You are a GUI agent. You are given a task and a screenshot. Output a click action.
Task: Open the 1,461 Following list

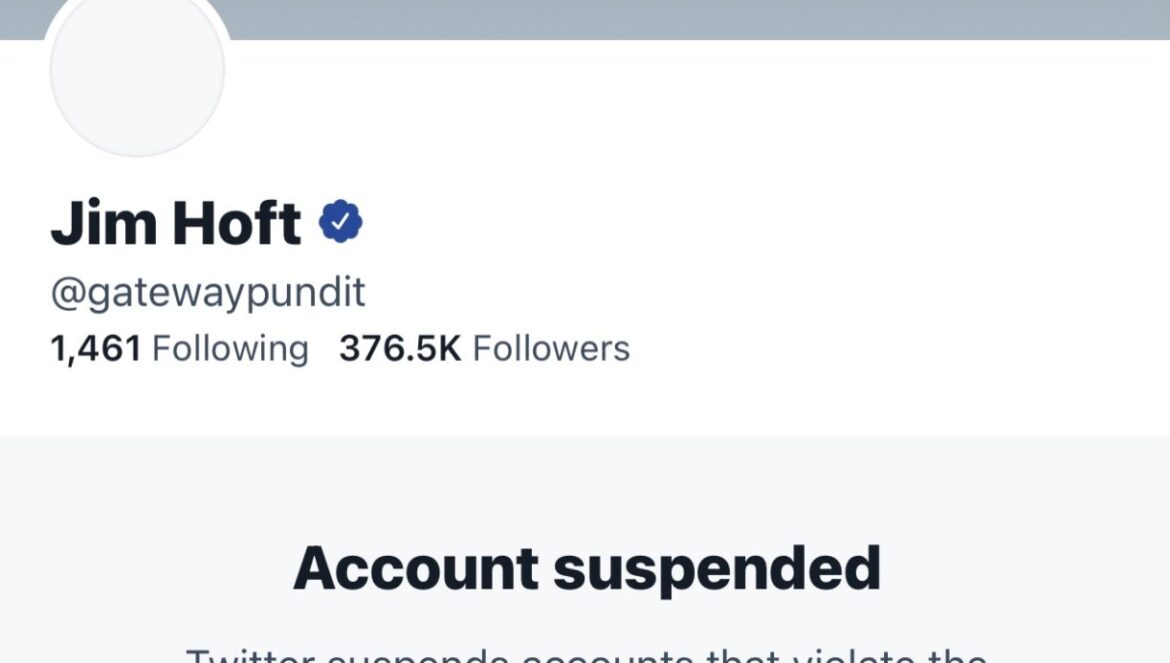click(179, 349)
